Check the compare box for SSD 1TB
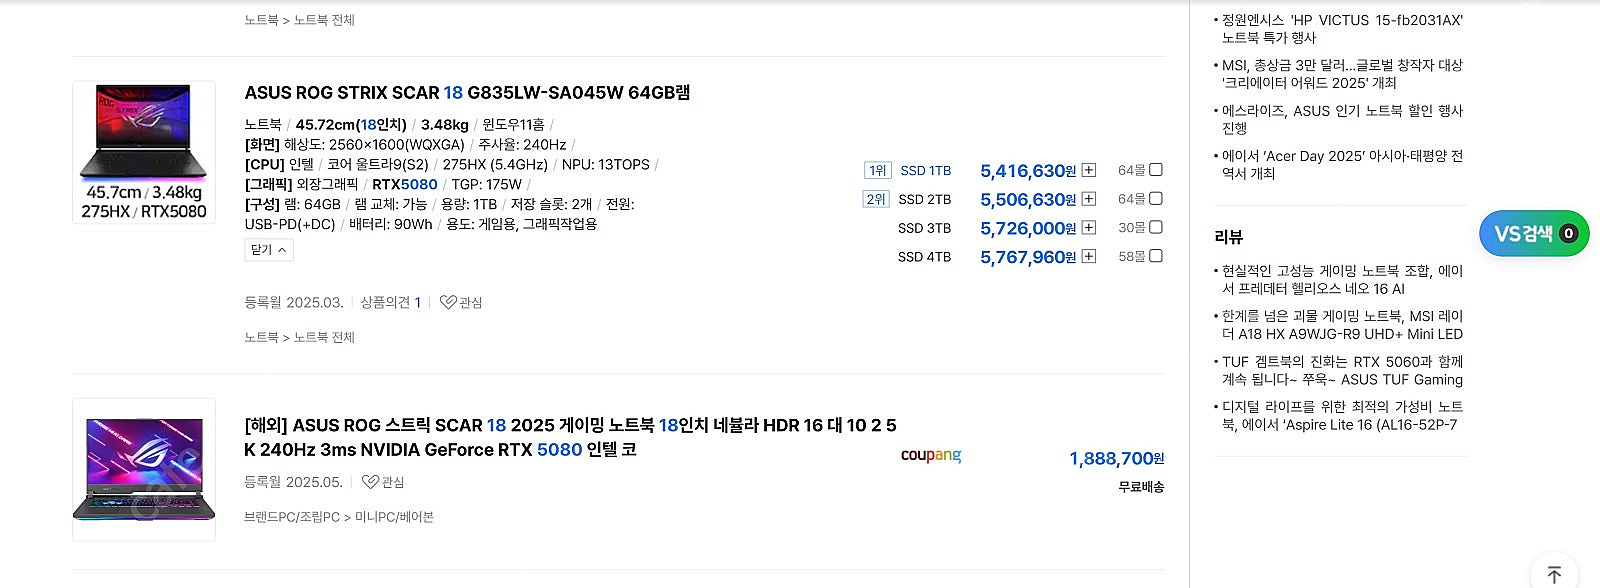1600x588 pixels. coord(1156,170)
